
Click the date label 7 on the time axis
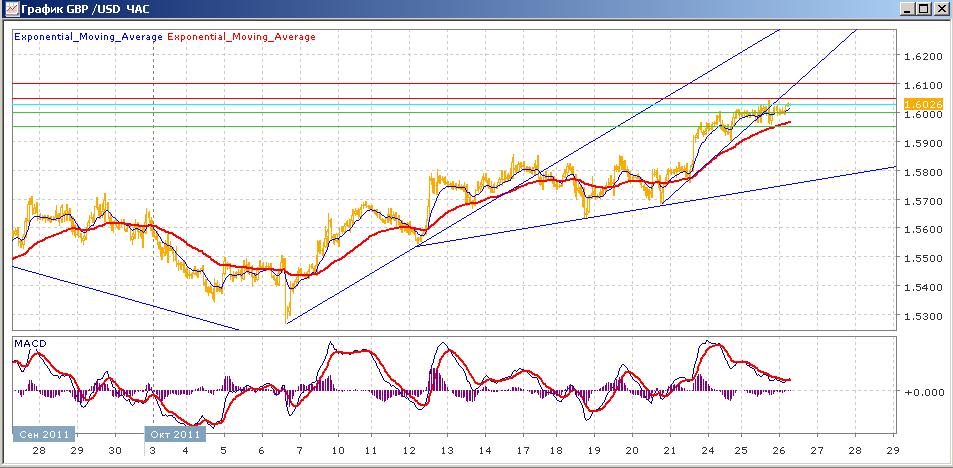click(x=300, y=450)
